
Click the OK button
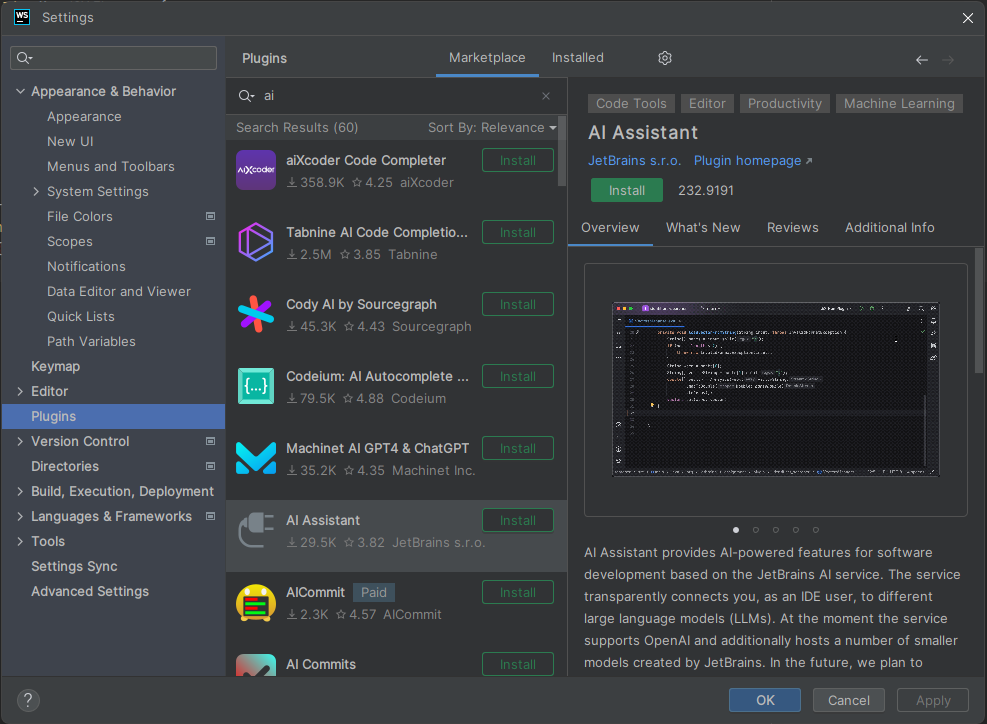[x=765, y=700]
